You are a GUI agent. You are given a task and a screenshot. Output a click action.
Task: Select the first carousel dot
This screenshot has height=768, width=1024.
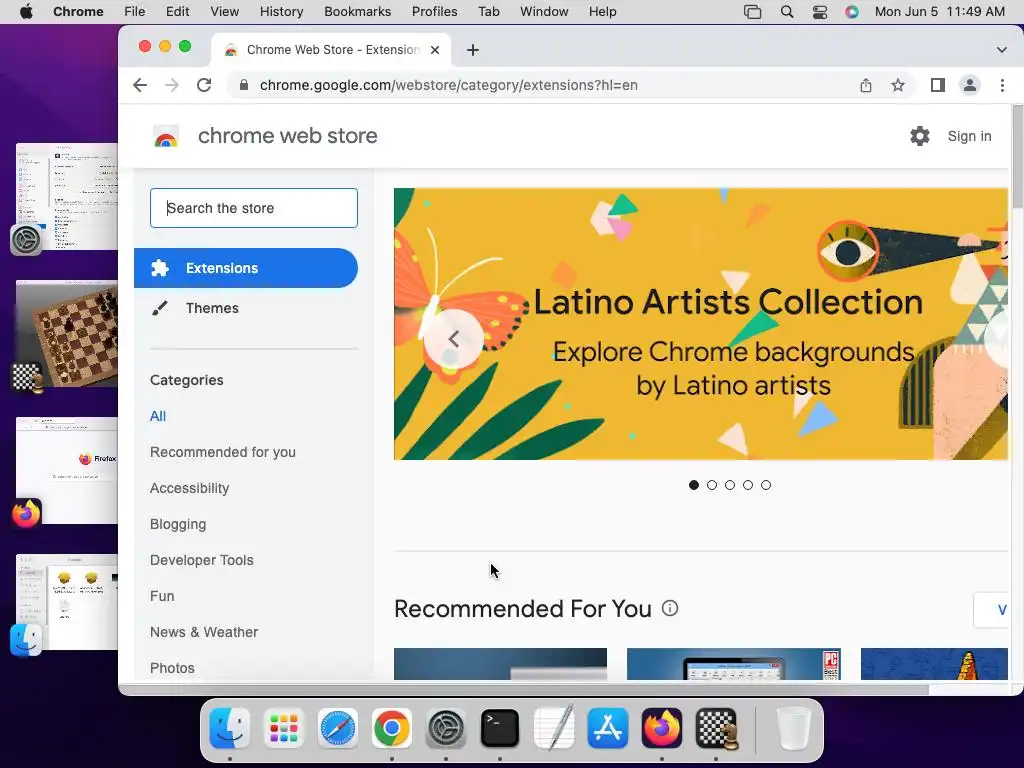pos(694,485)
